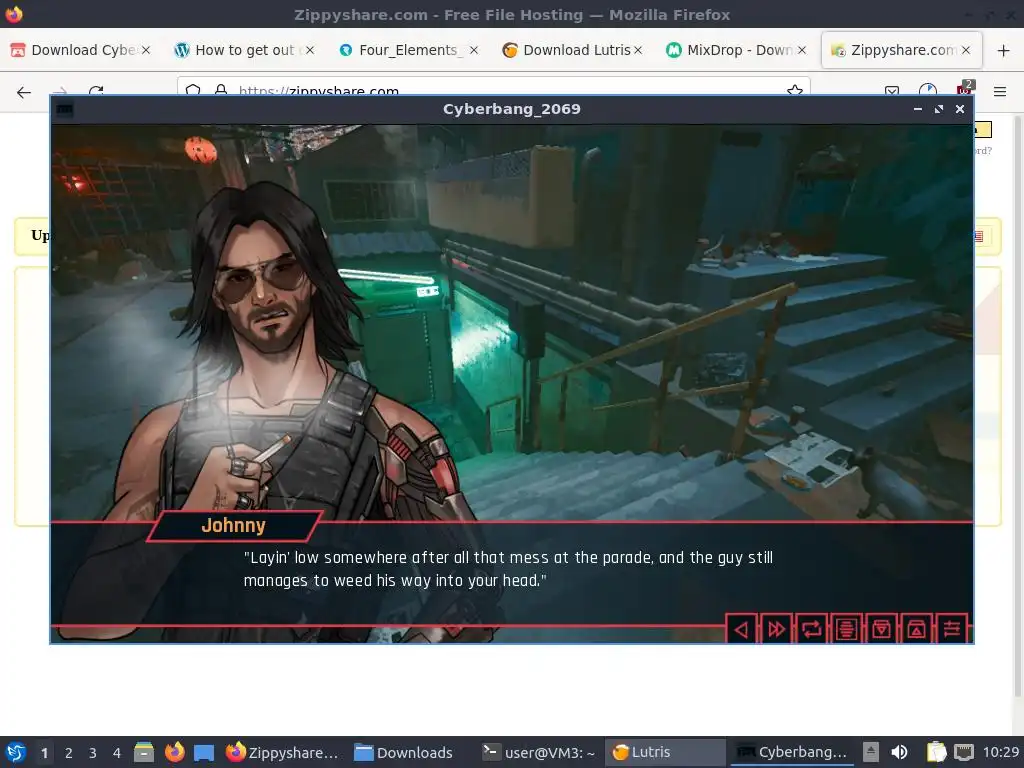The image size is (1024, 768).
Task: Click the Firefox page vertical scrollbar
Action: click(x=1017, y=405)
